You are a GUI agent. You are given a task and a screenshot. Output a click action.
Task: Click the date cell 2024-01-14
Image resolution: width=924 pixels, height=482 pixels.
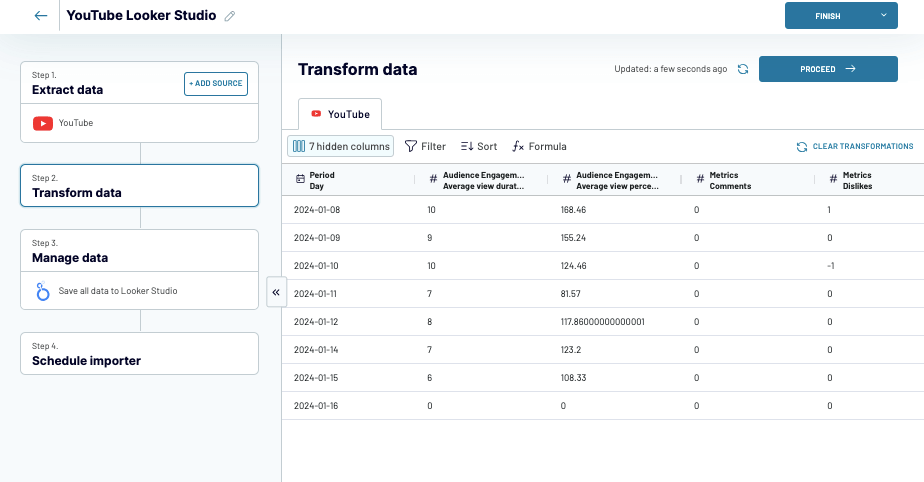click(316, 350)
